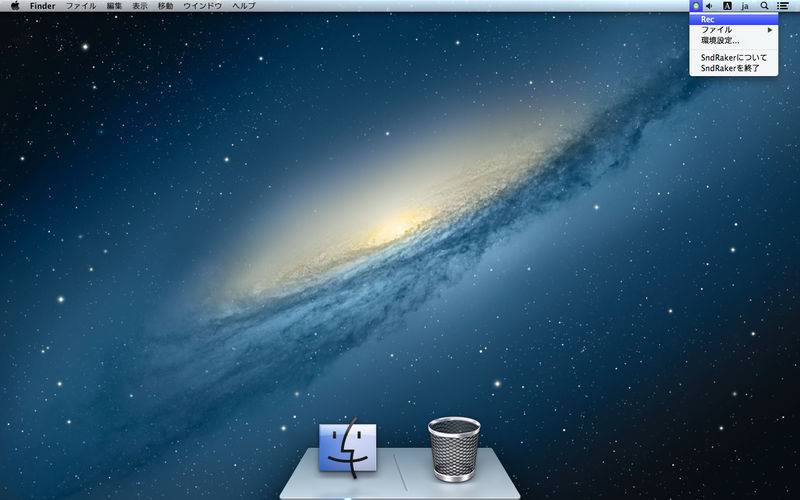Open the 編集 menu
The image size is (800, 500).
pos(114,6)
